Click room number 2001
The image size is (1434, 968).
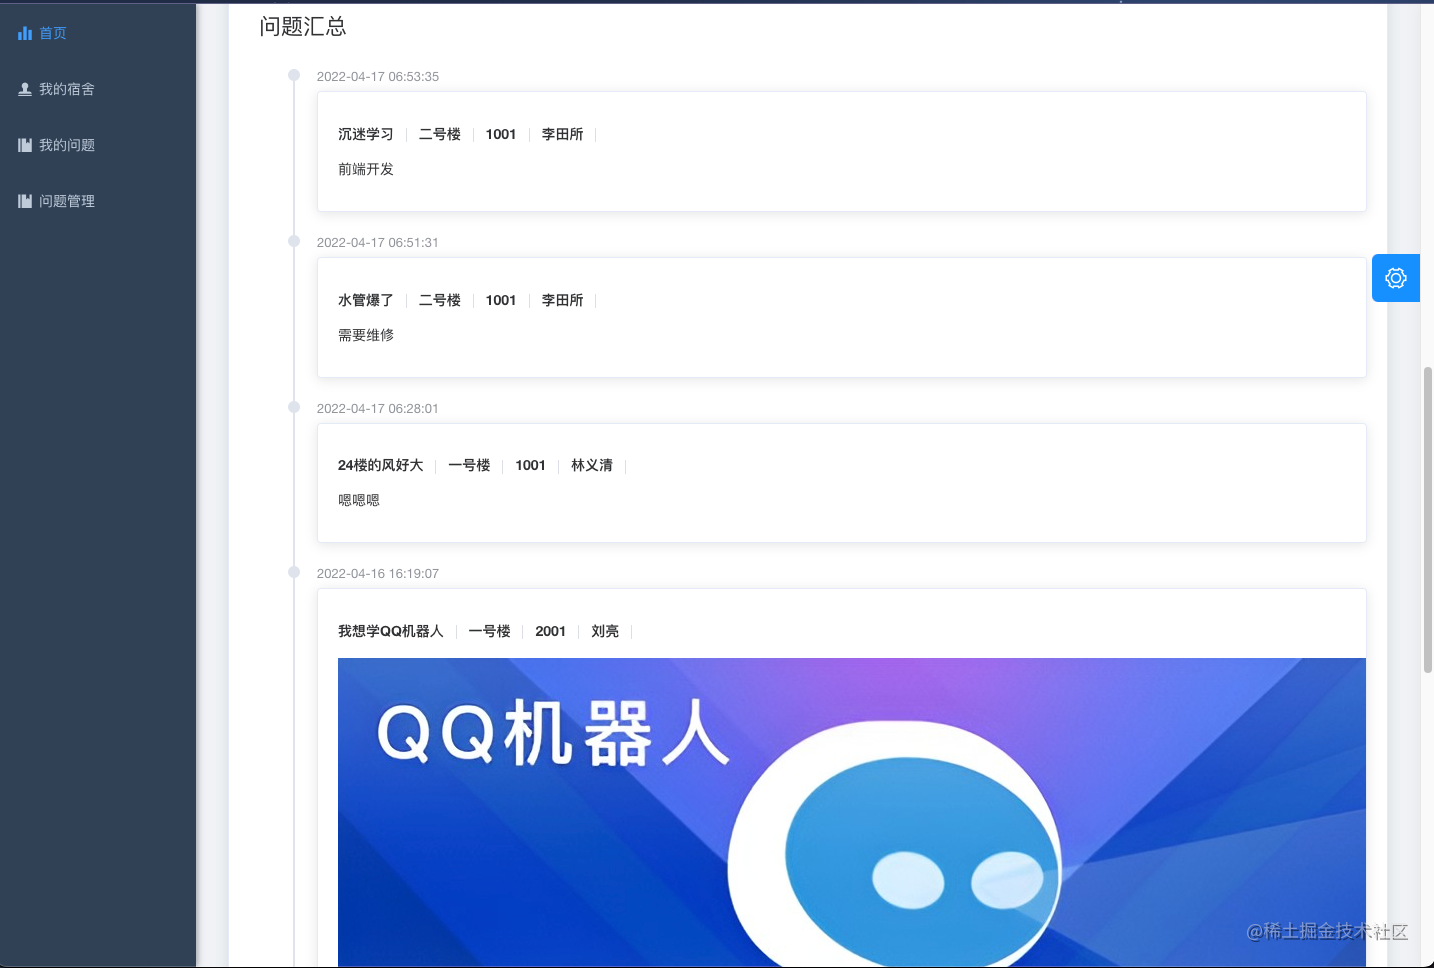pos(551,631)
